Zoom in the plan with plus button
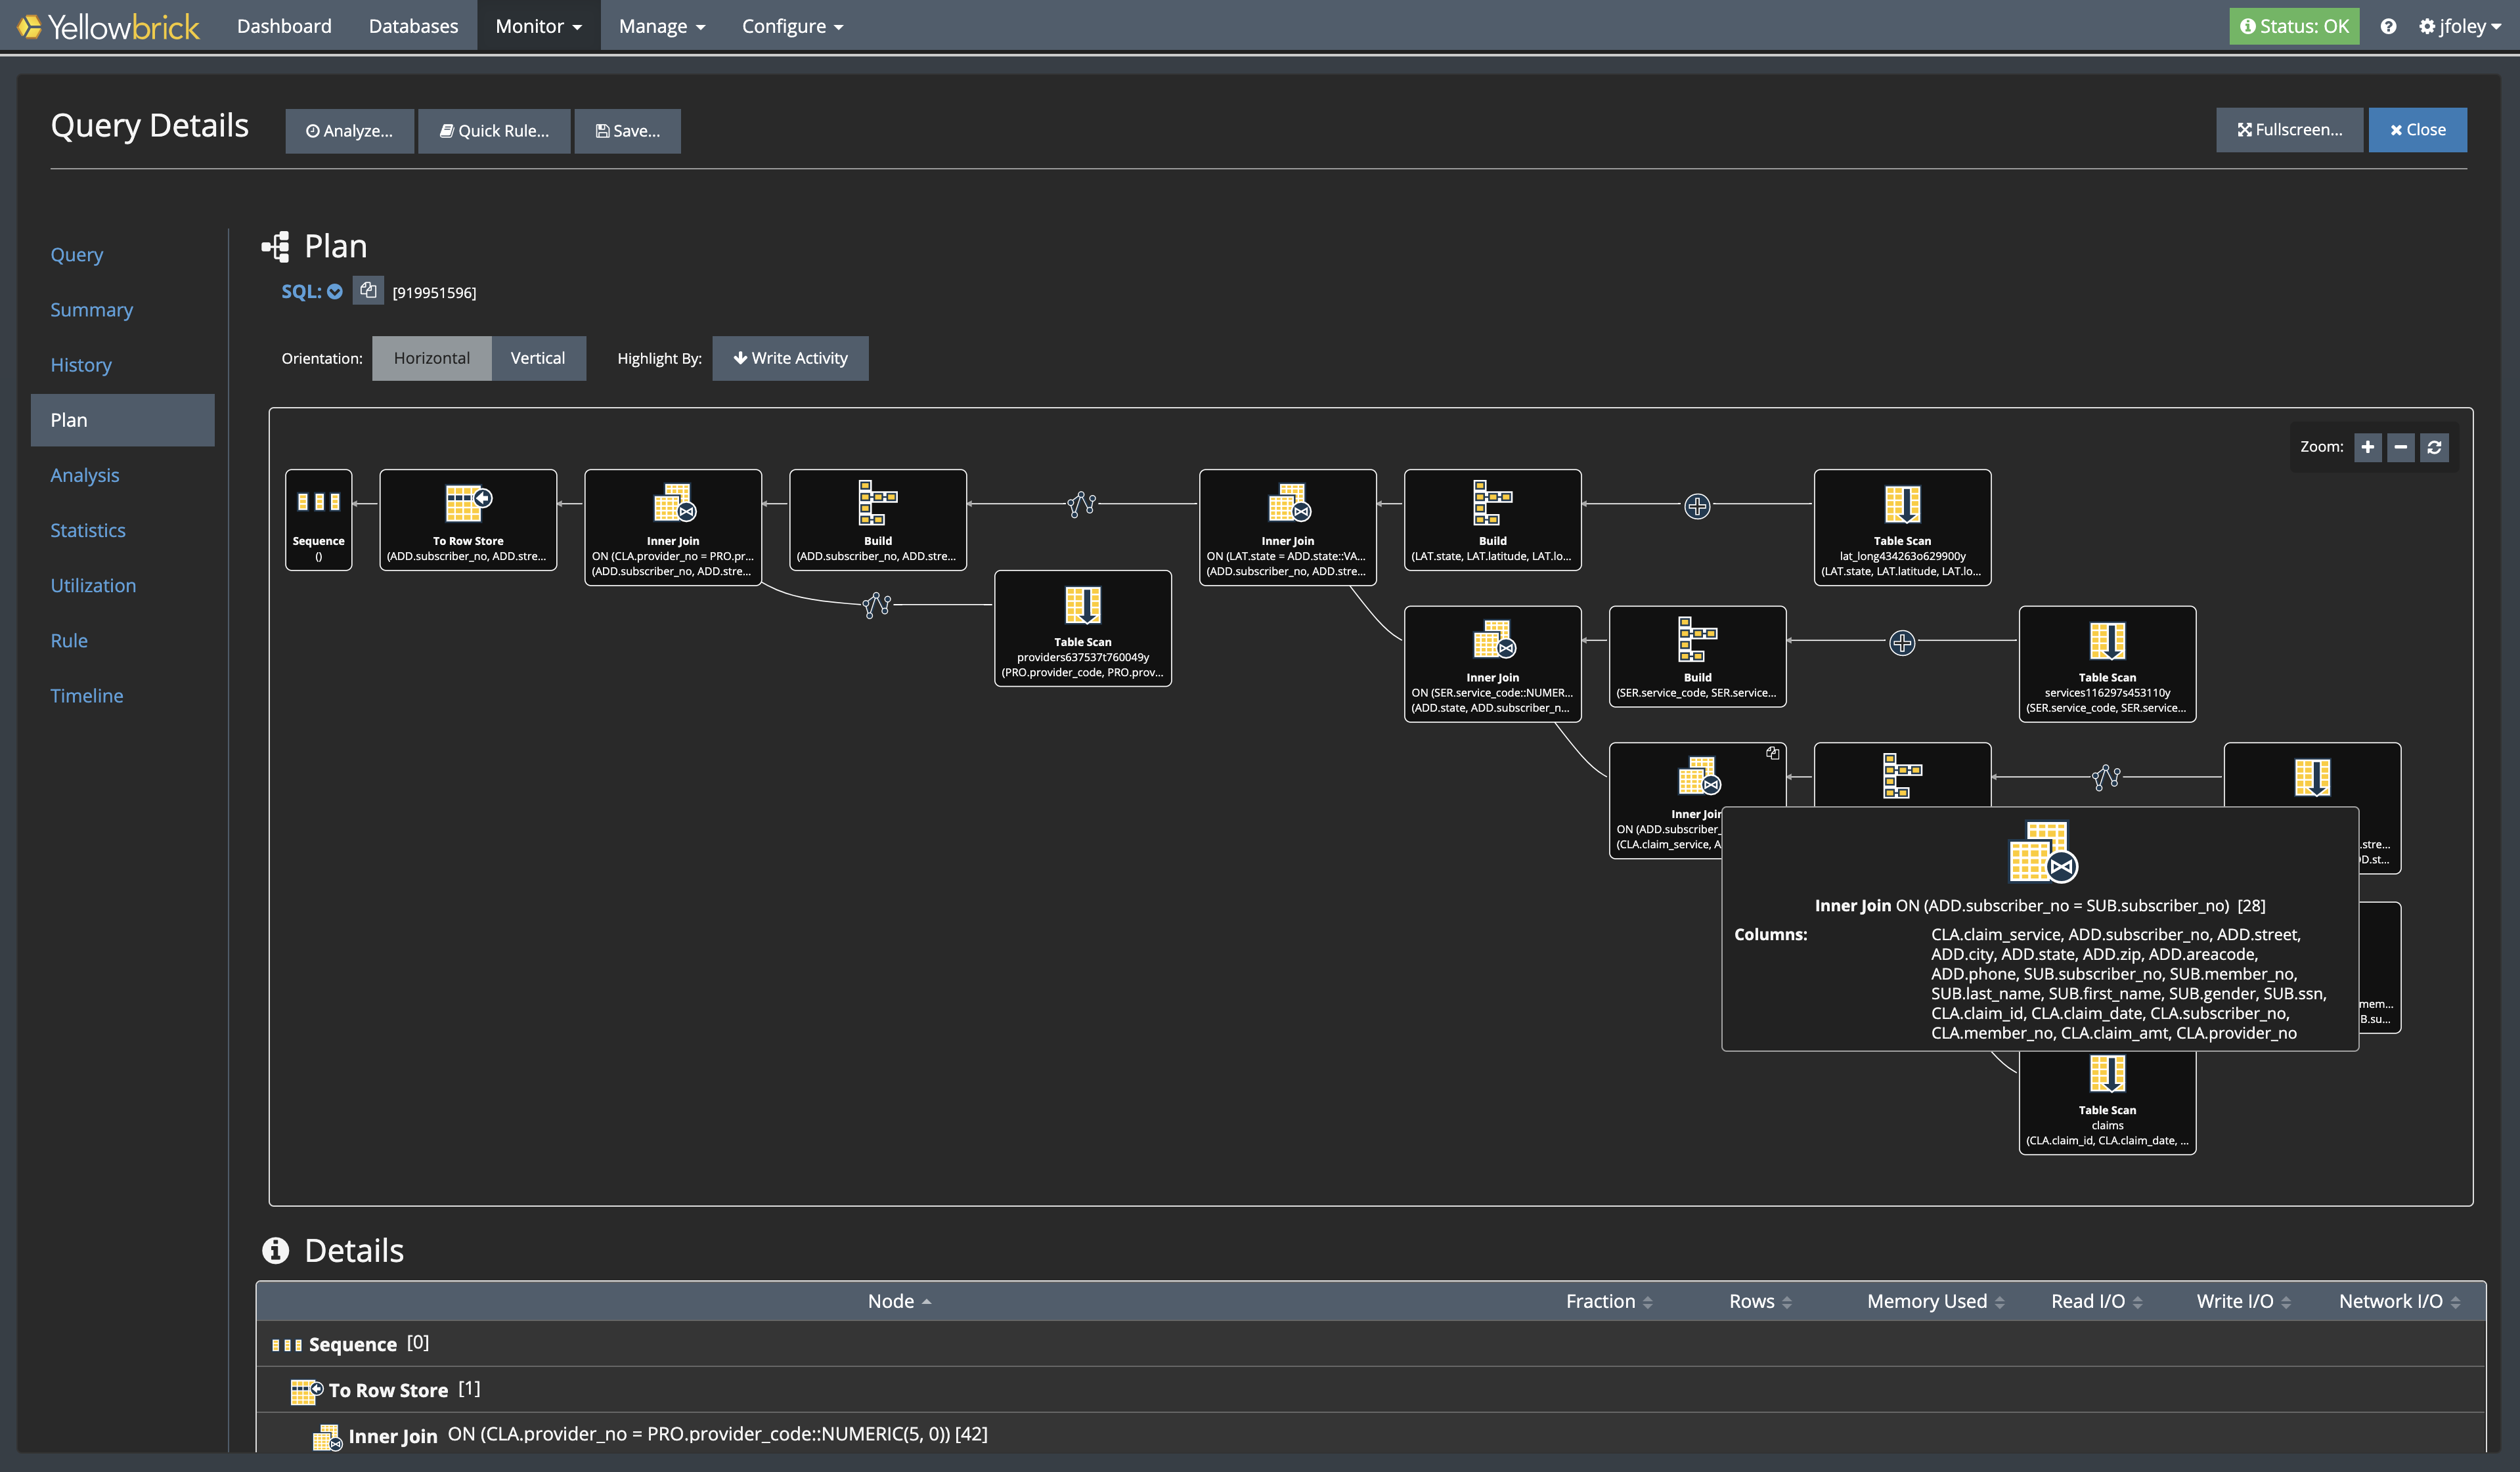Image resolution: width=2520 pixels, height=1472 pixels. [x=2368, y=447]
